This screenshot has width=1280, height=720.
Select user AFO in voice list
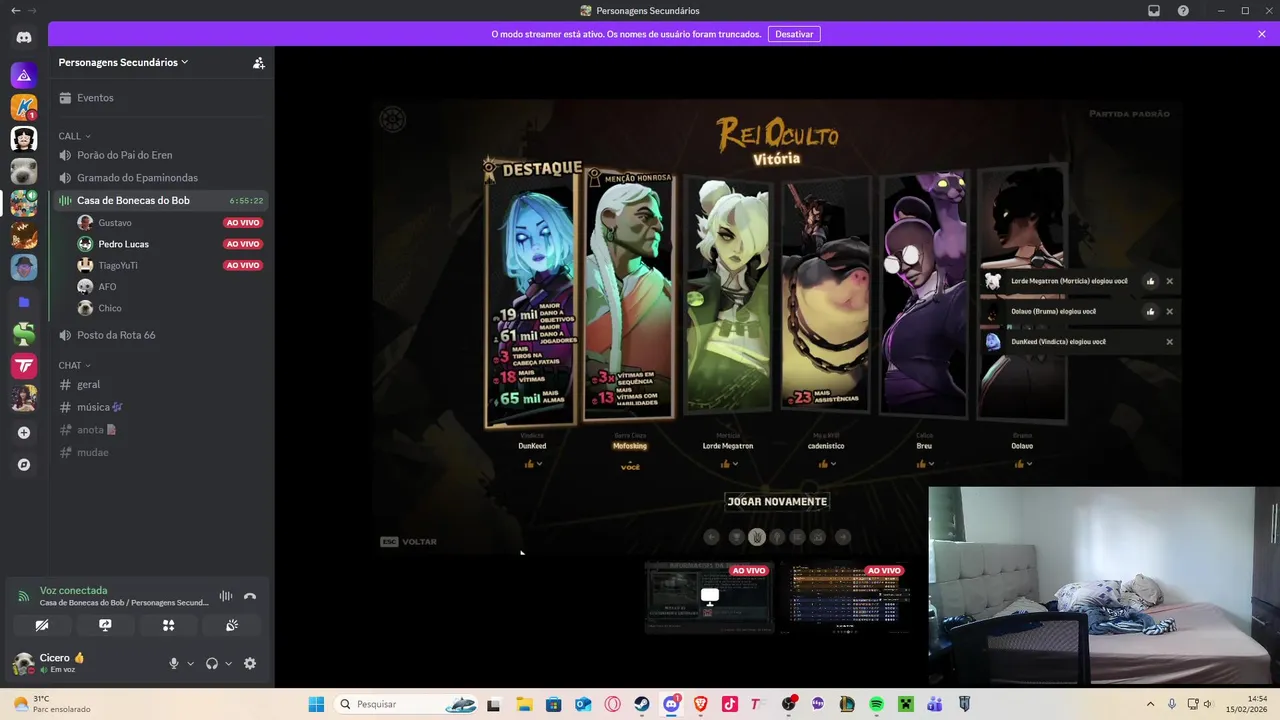[170, 287]
